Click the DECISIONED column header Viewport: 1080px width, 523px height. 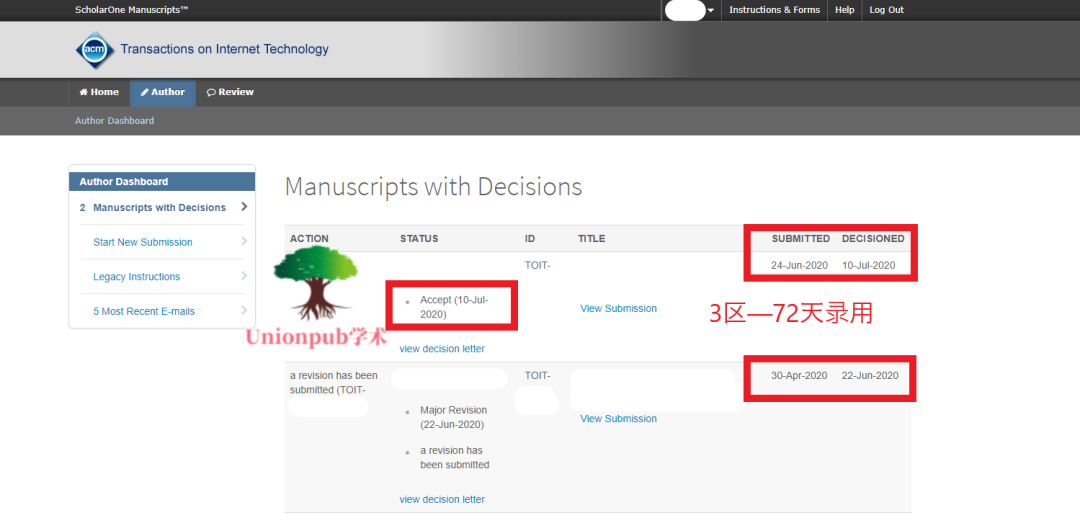(873, 238)
